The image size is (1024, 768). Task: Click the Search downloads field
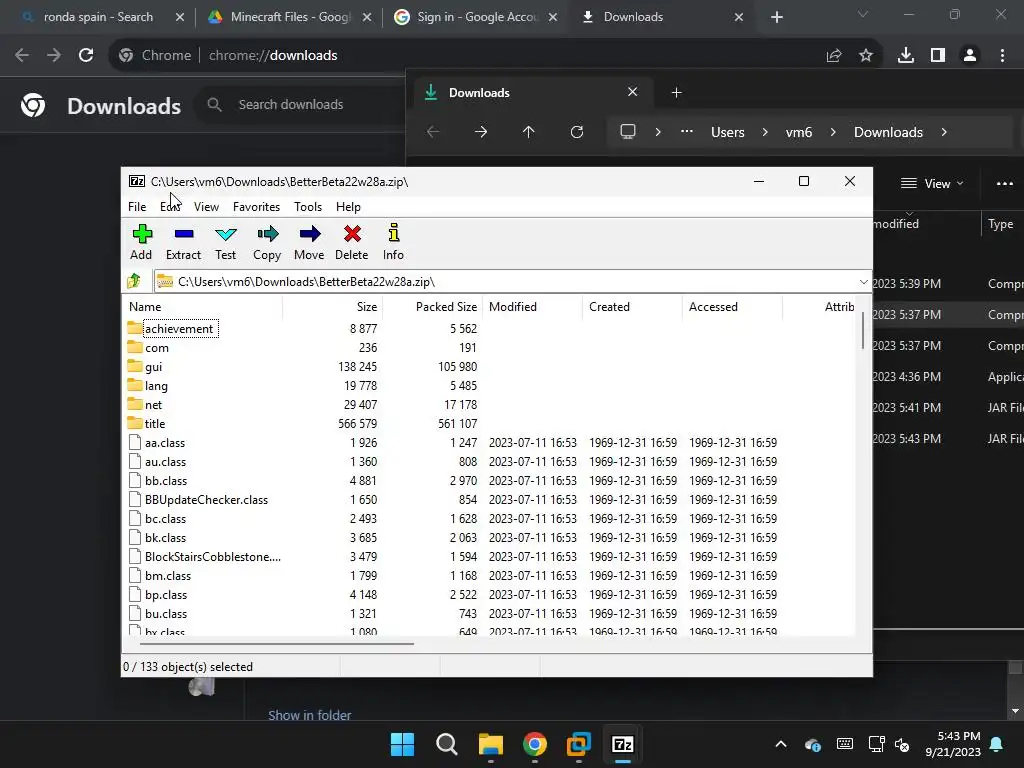pos(300,104)
